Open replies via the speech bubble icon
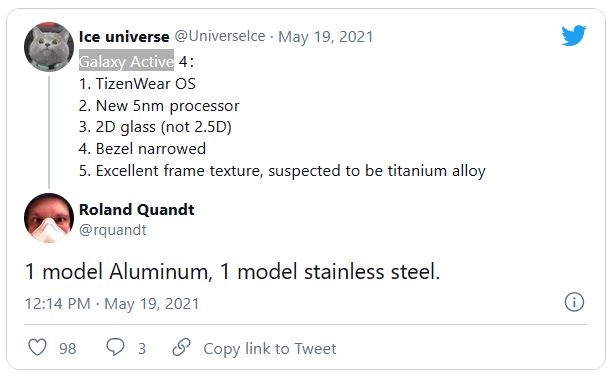The image size is (612, 378). tap(115, 347)
